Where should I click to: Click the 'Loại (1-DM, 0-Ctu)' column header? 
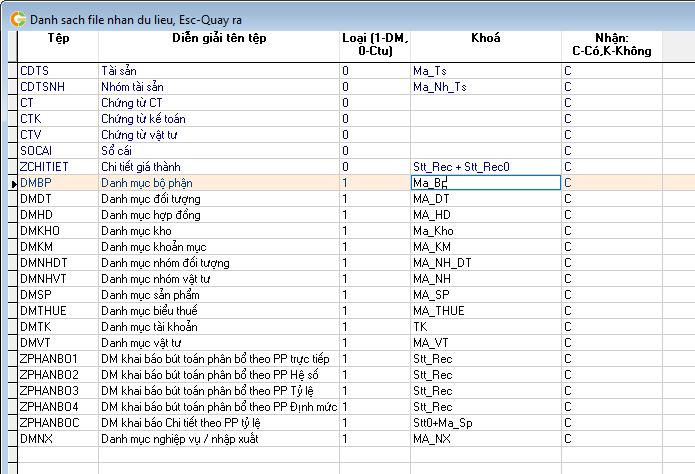(x=375, y=46)
